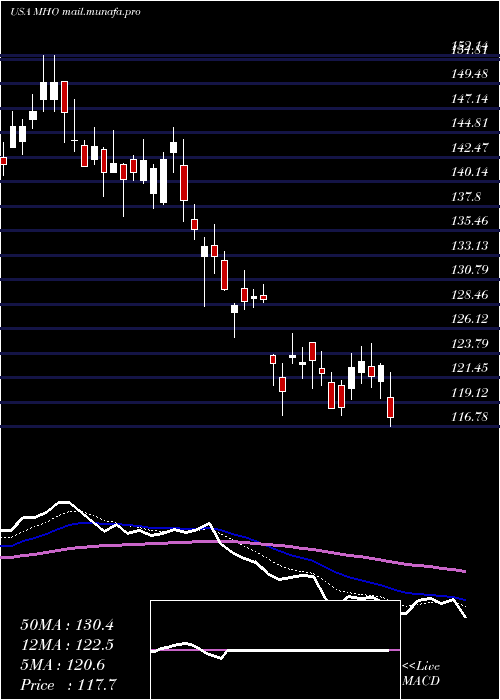Screen dimensions: 500x700
Task: Click the 'Price : 117.7' reading
Action: [70, 685]
